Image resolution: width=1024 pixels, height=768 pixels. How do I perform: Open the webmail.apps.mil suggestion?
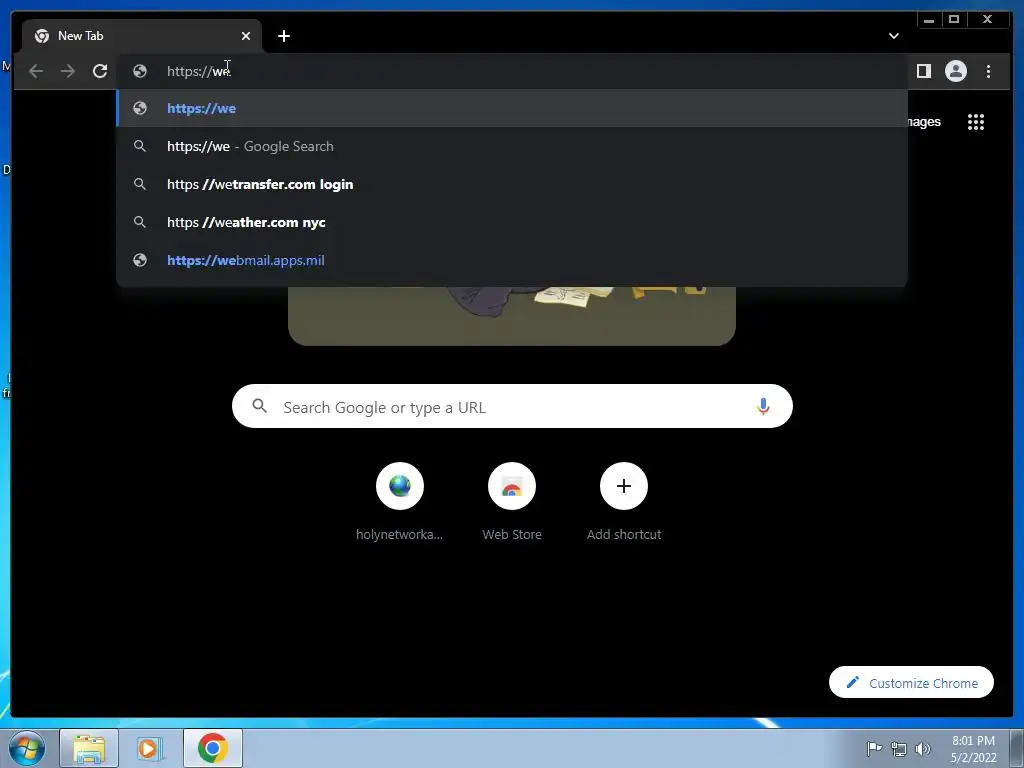[x=512, y=260]
